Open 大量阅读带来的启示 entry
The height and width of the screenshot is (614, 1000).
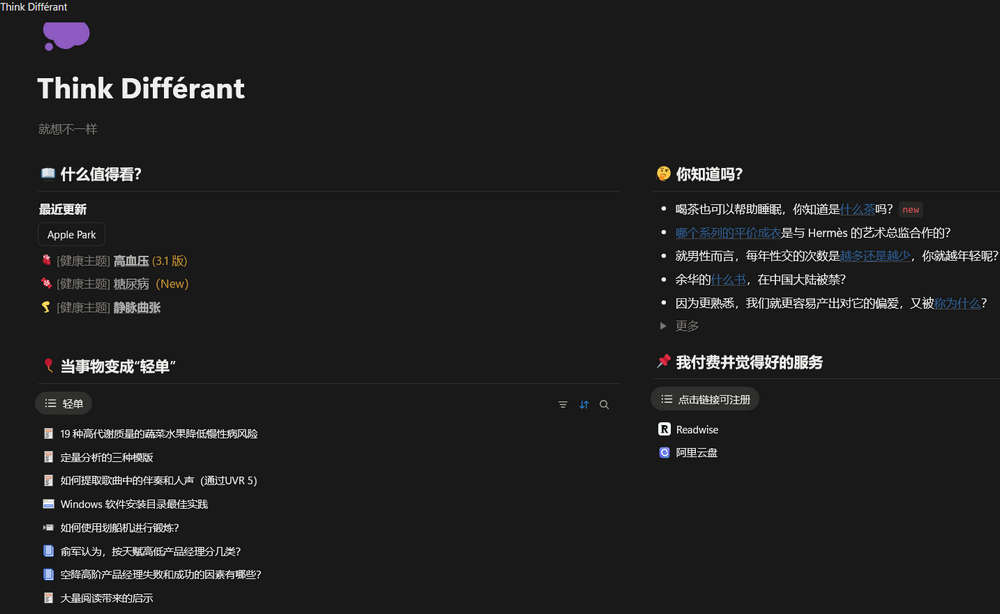click(x=107, y=598)
